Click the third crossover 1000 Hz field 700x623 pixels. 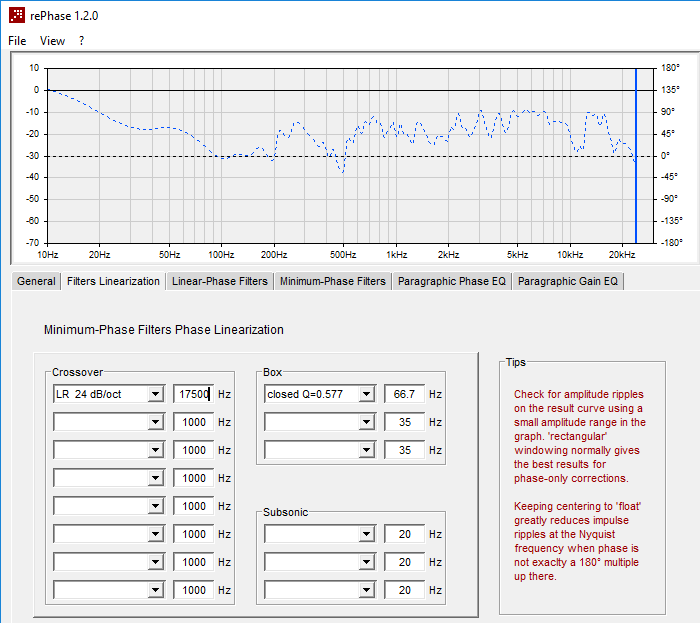tap(194, 450)
